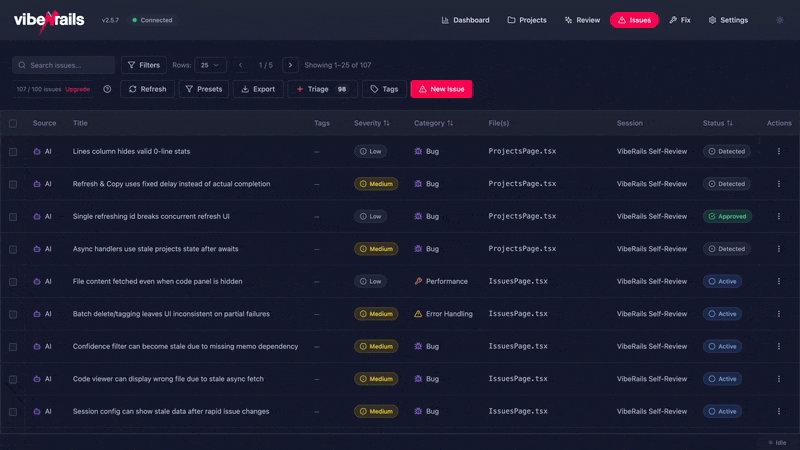Go to next page arrow

(290, 65)
